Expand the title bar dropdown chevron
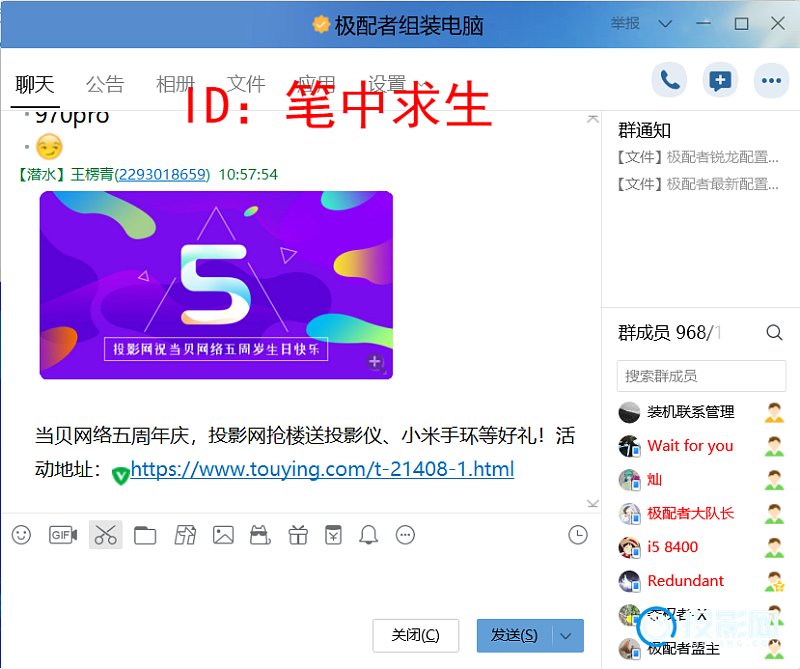The image size is (800, 669). pos(665,23)
